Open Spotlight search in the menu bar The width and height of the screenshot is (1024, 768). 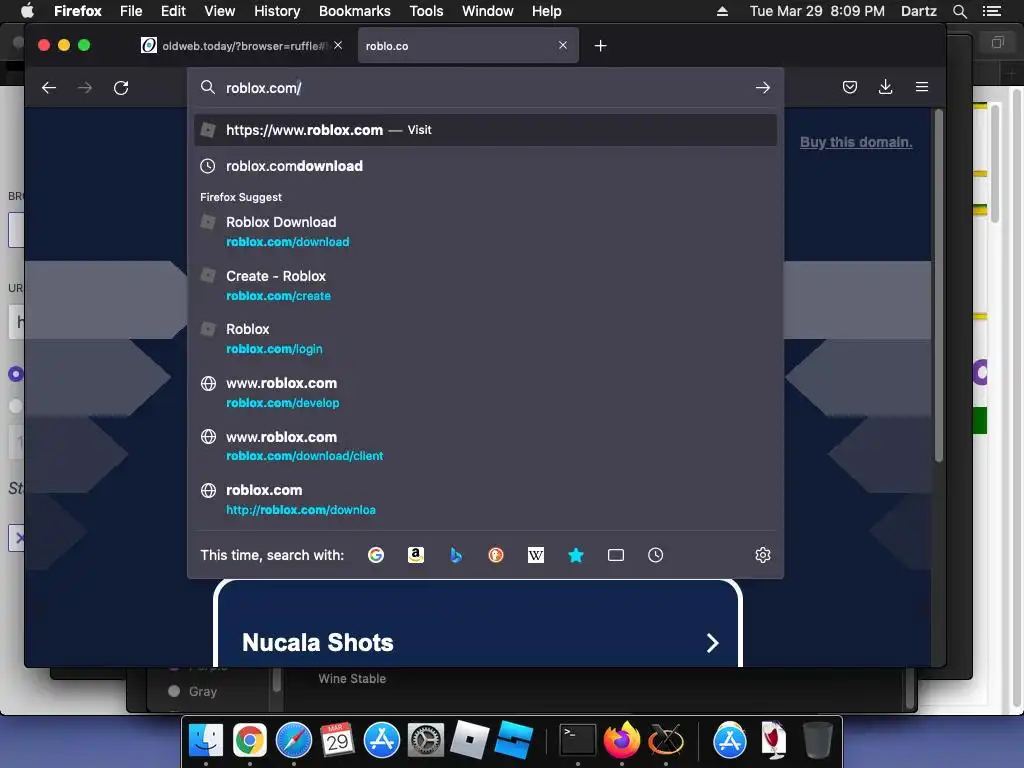click(x=959, y=11)
